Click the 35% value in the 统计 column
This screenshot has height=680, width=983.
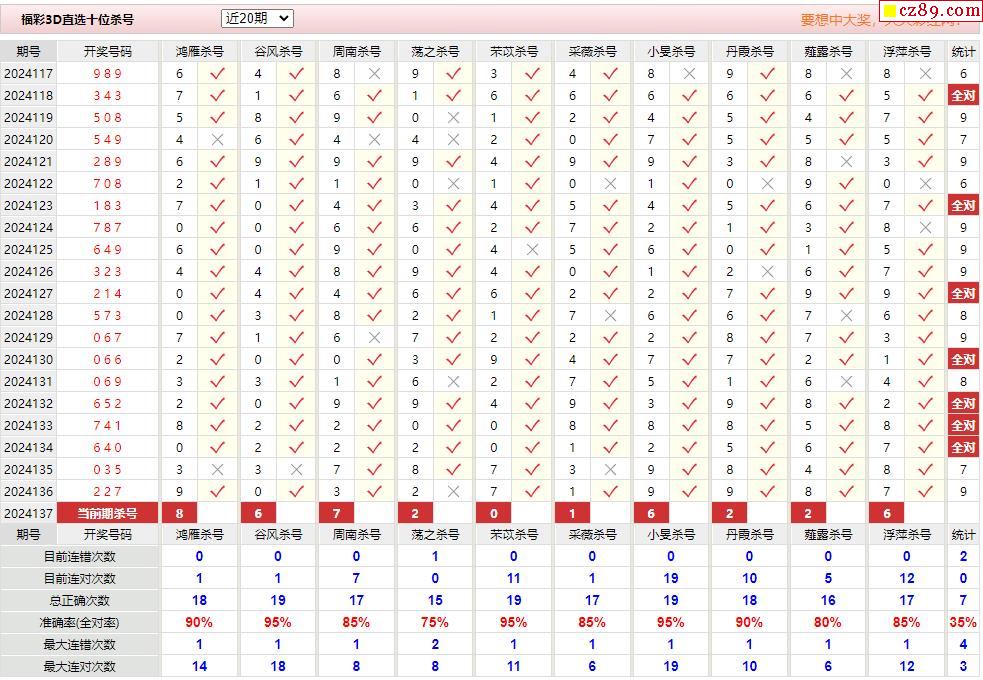963,623
